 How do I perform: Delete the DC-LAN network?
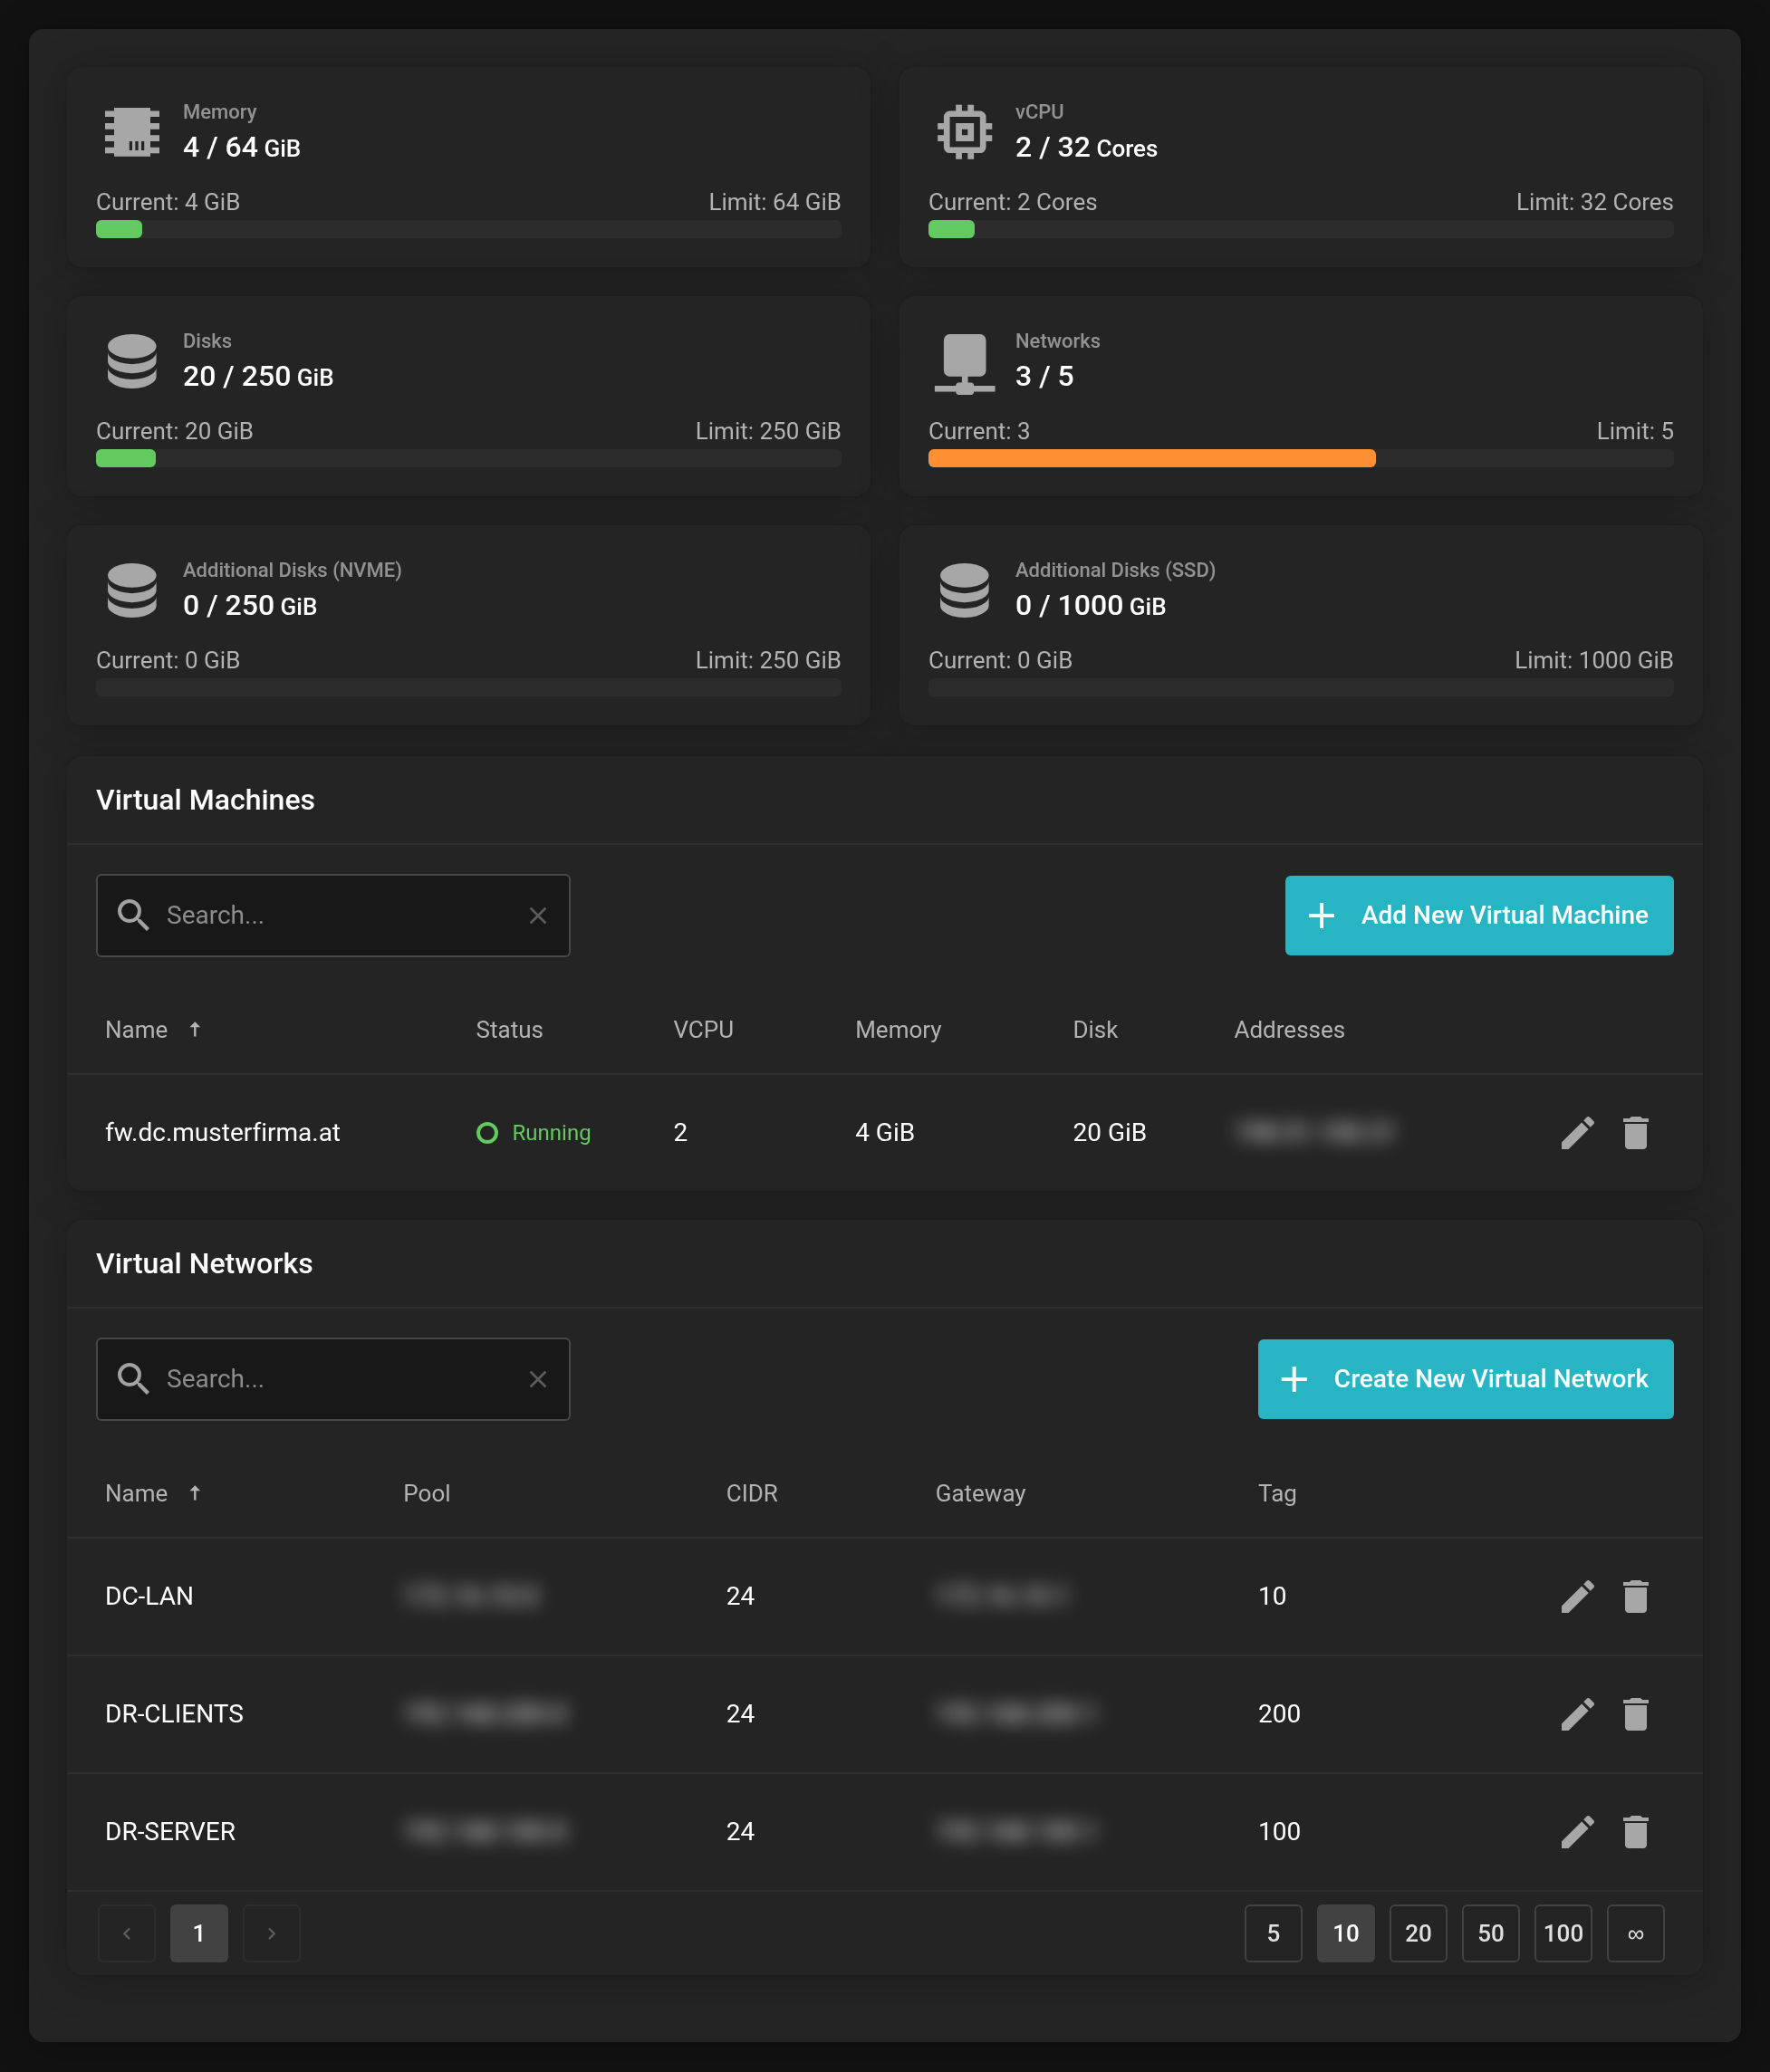(x=1635, y=1597)
